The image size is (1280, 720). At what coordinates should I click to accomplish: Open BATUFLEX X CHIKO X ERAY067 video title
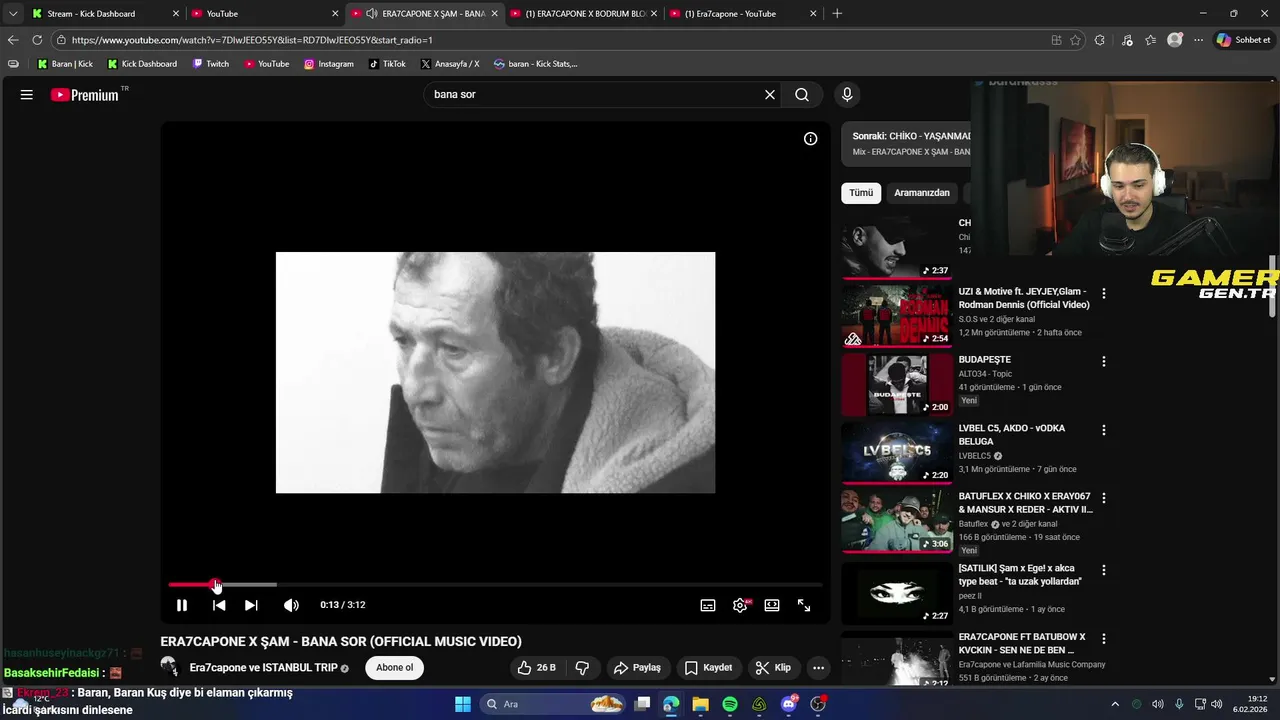(x=1025, y=503)
